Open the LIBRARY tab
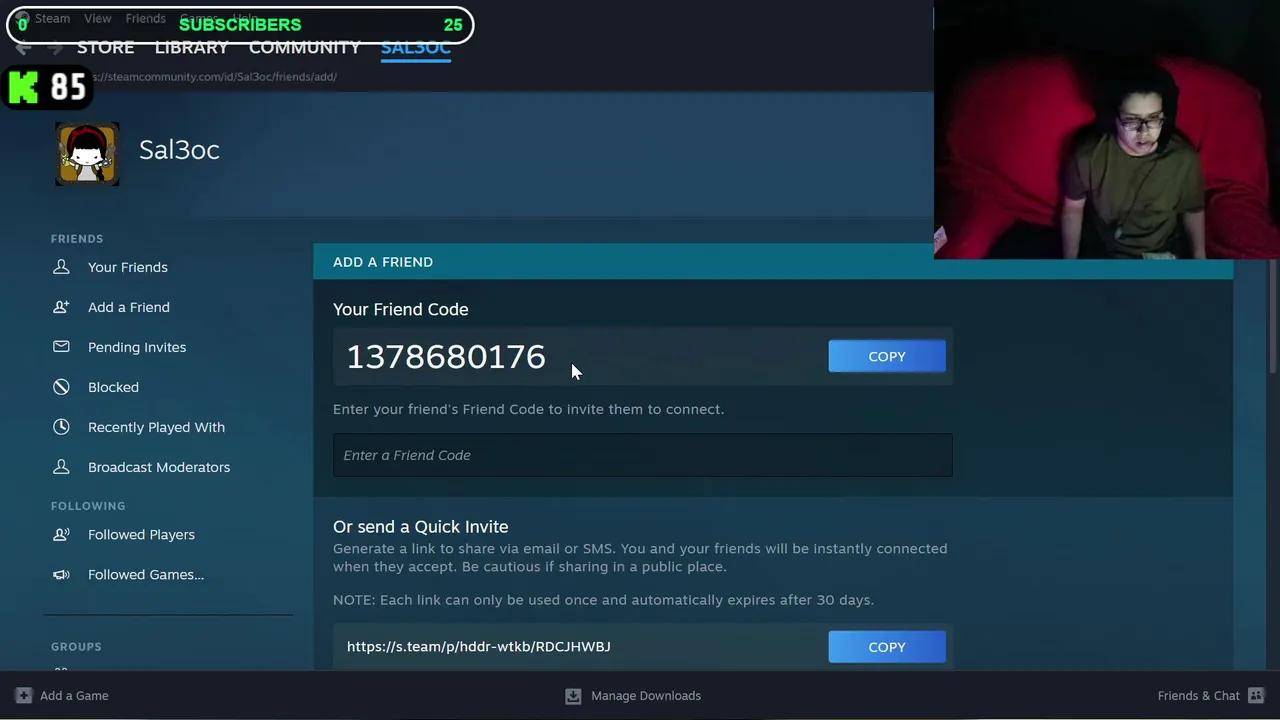This screenshot has height=720, width=1280. 191,48
